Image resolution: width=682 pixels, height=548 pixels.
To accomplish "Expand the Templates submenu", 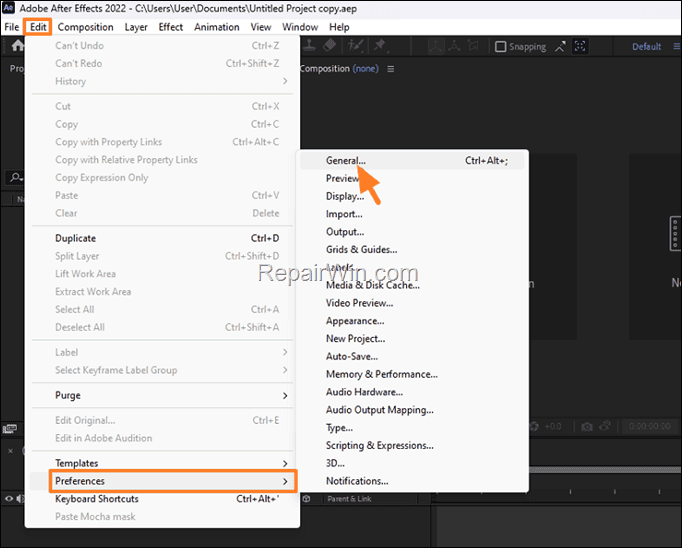I will click(x=162, y=463).
